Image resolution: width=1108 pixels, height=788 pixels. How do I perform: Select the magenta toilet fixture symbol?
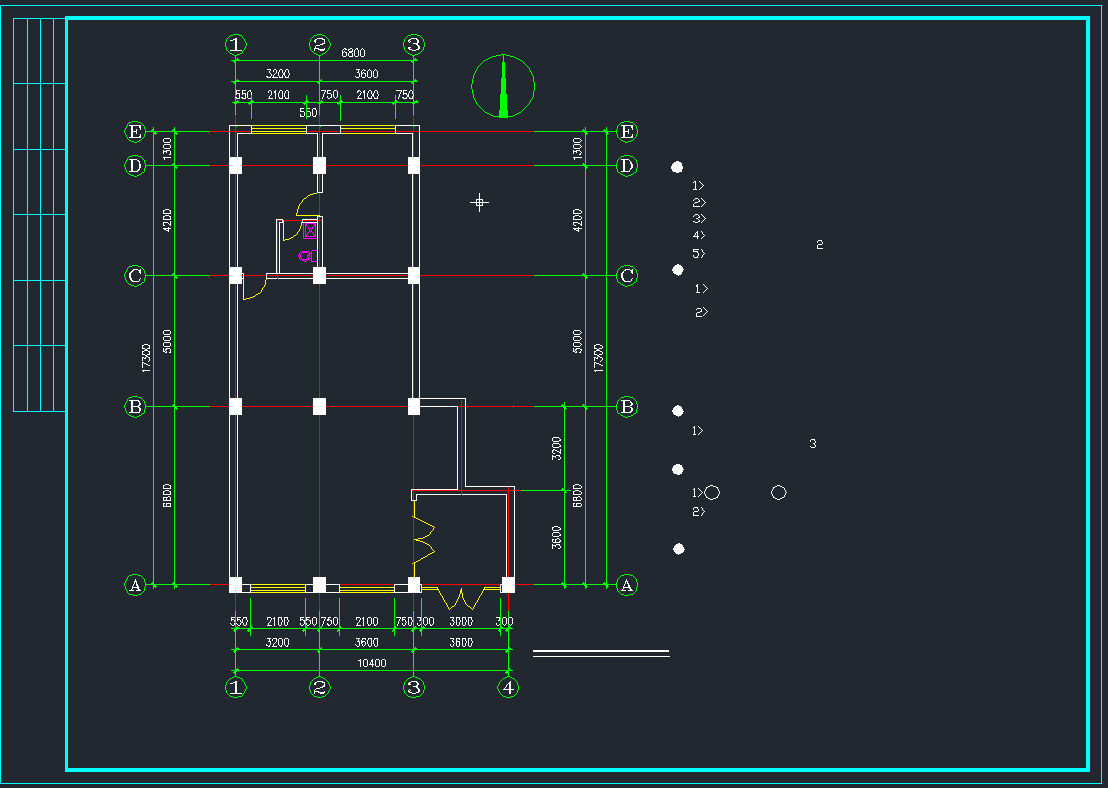307,255
